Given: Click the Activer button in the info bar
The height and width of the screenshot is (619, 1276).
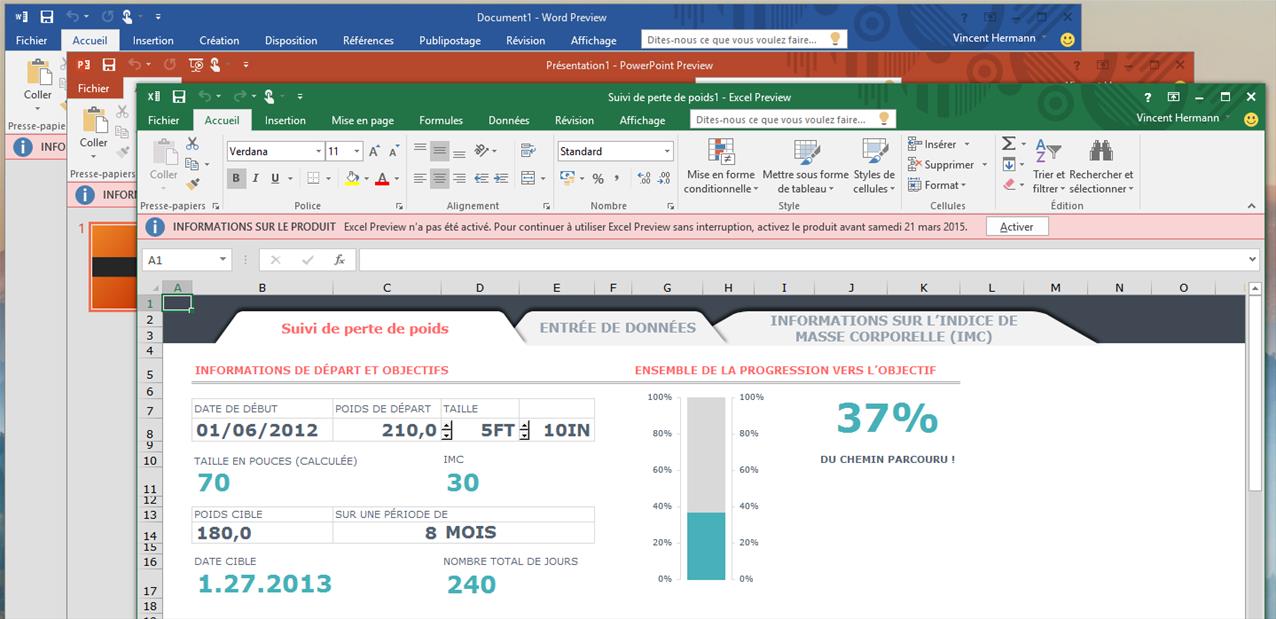Looking at the screenshot, I should (1016, 227).
